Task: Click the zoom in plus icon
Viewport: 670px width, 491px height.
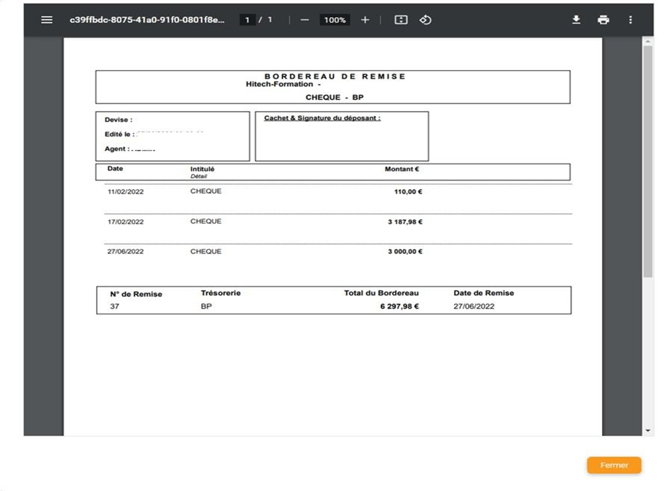Action: (x=365, y=20)
